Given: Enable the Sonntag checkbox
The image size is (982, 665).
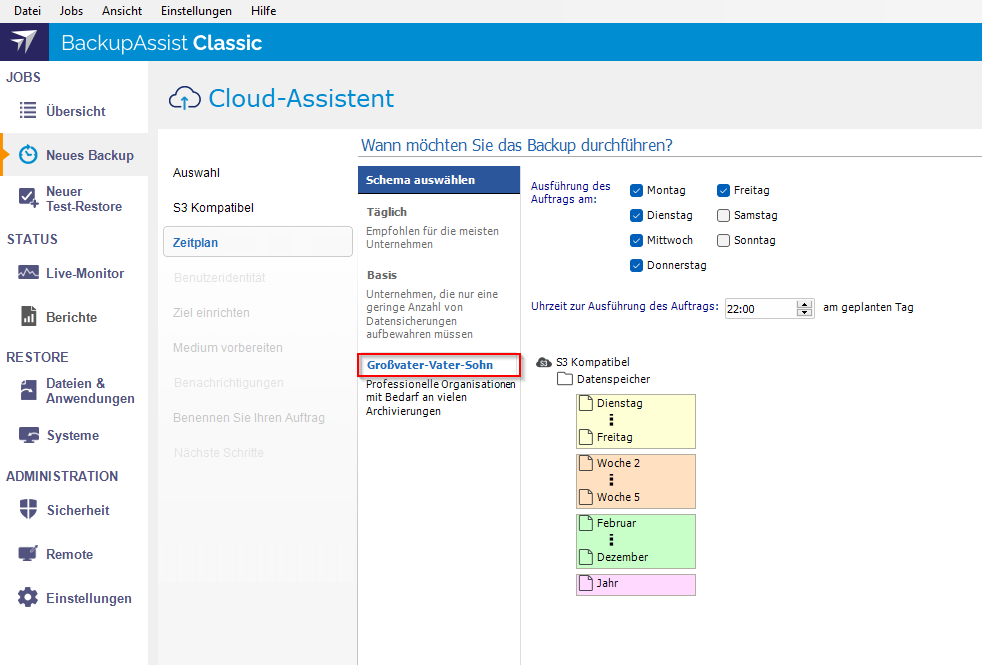Looking at the screenshot, I should tap(723, 240).
